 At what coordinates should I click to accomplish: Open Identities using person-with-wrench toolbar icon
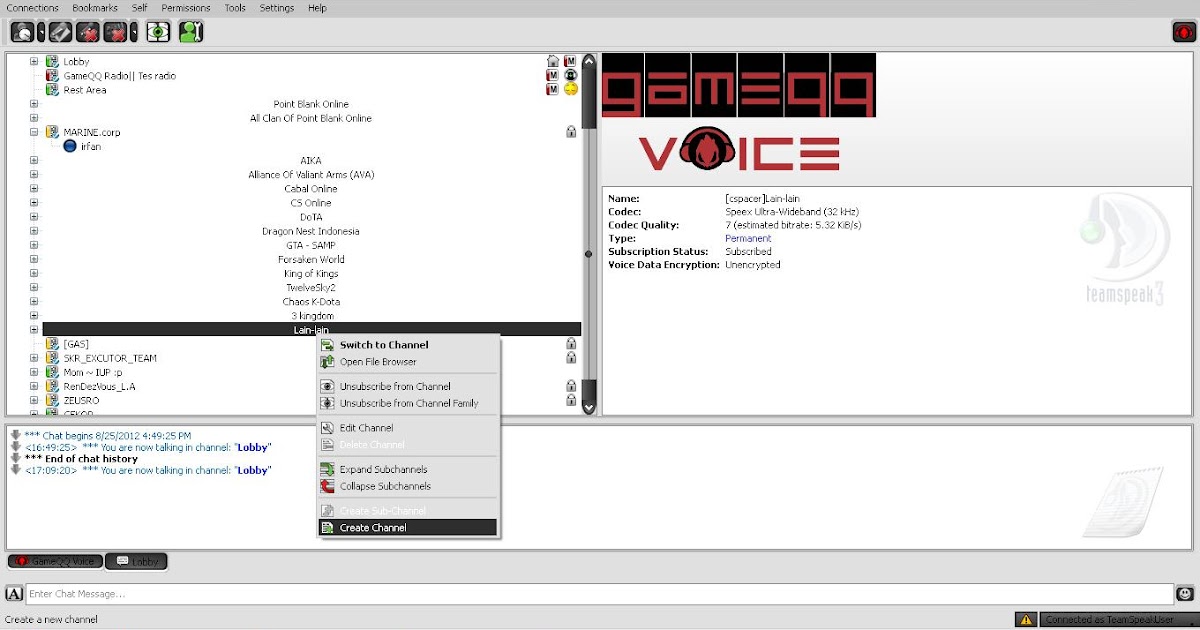[190, 31]
